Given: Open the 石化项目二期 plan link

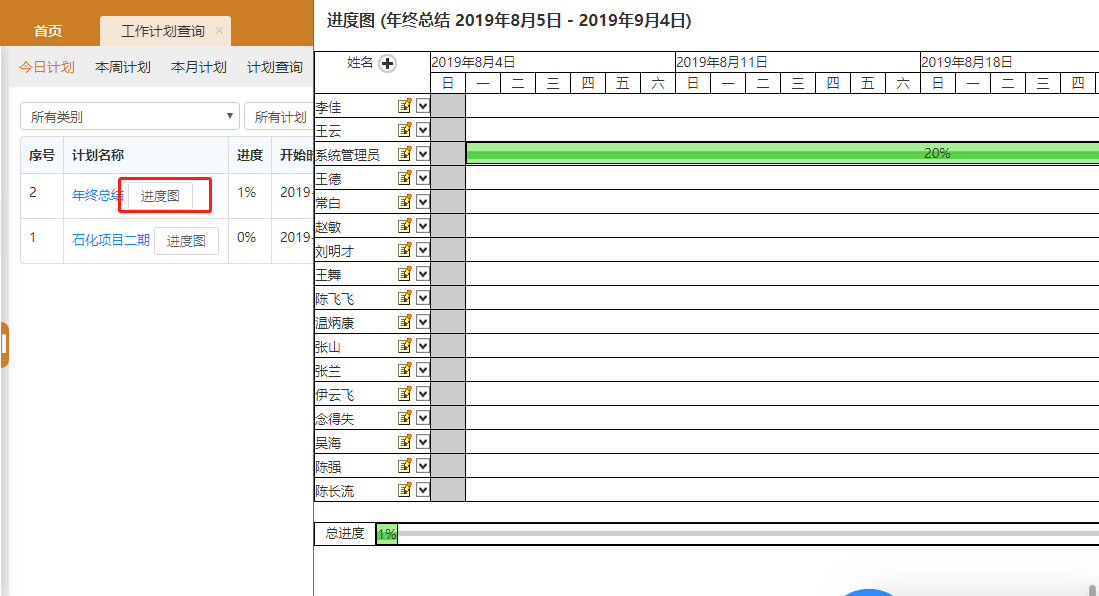Looking at the screenshot, I should pyautogui.click(x=110, y=240).
